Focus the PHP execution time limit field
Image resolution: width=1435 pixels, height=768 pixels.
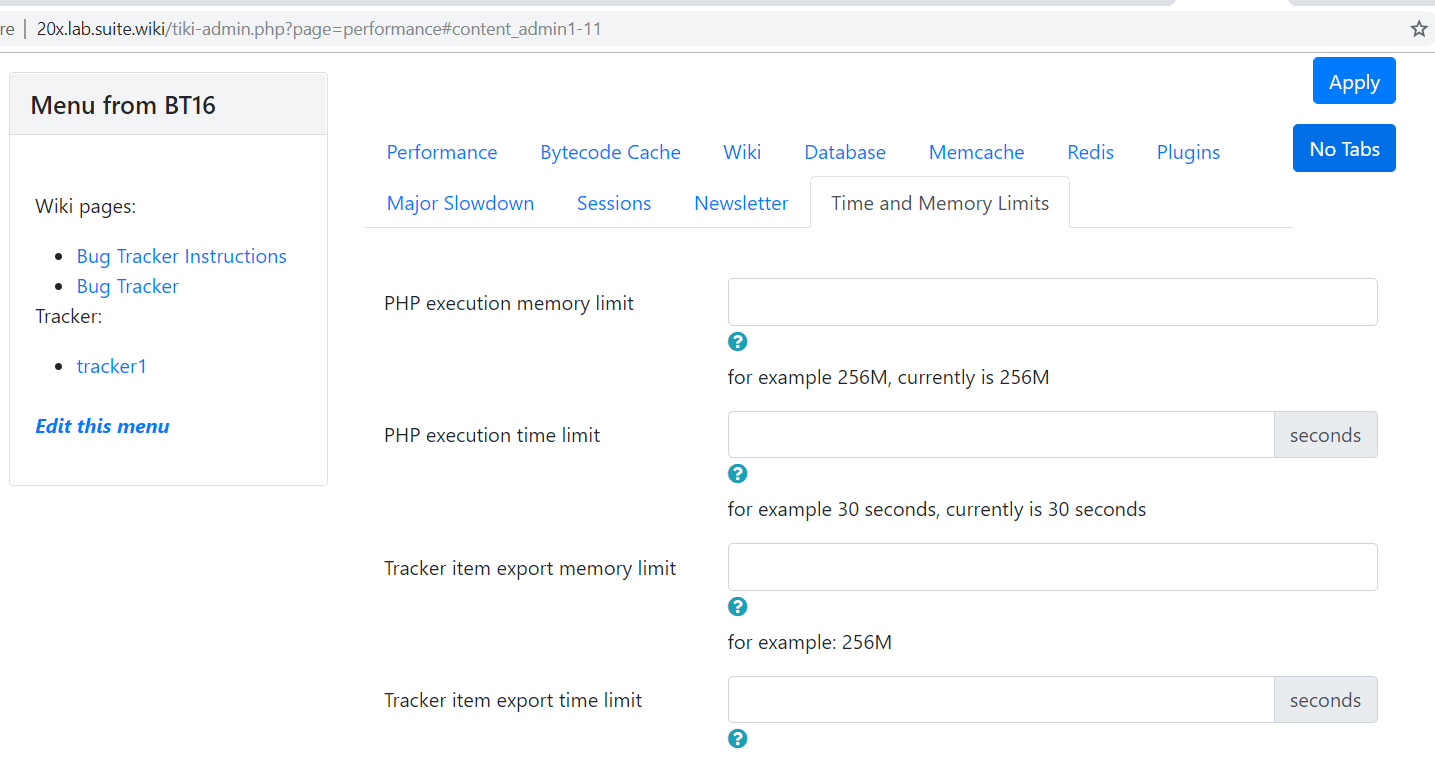coord(1001,435)
